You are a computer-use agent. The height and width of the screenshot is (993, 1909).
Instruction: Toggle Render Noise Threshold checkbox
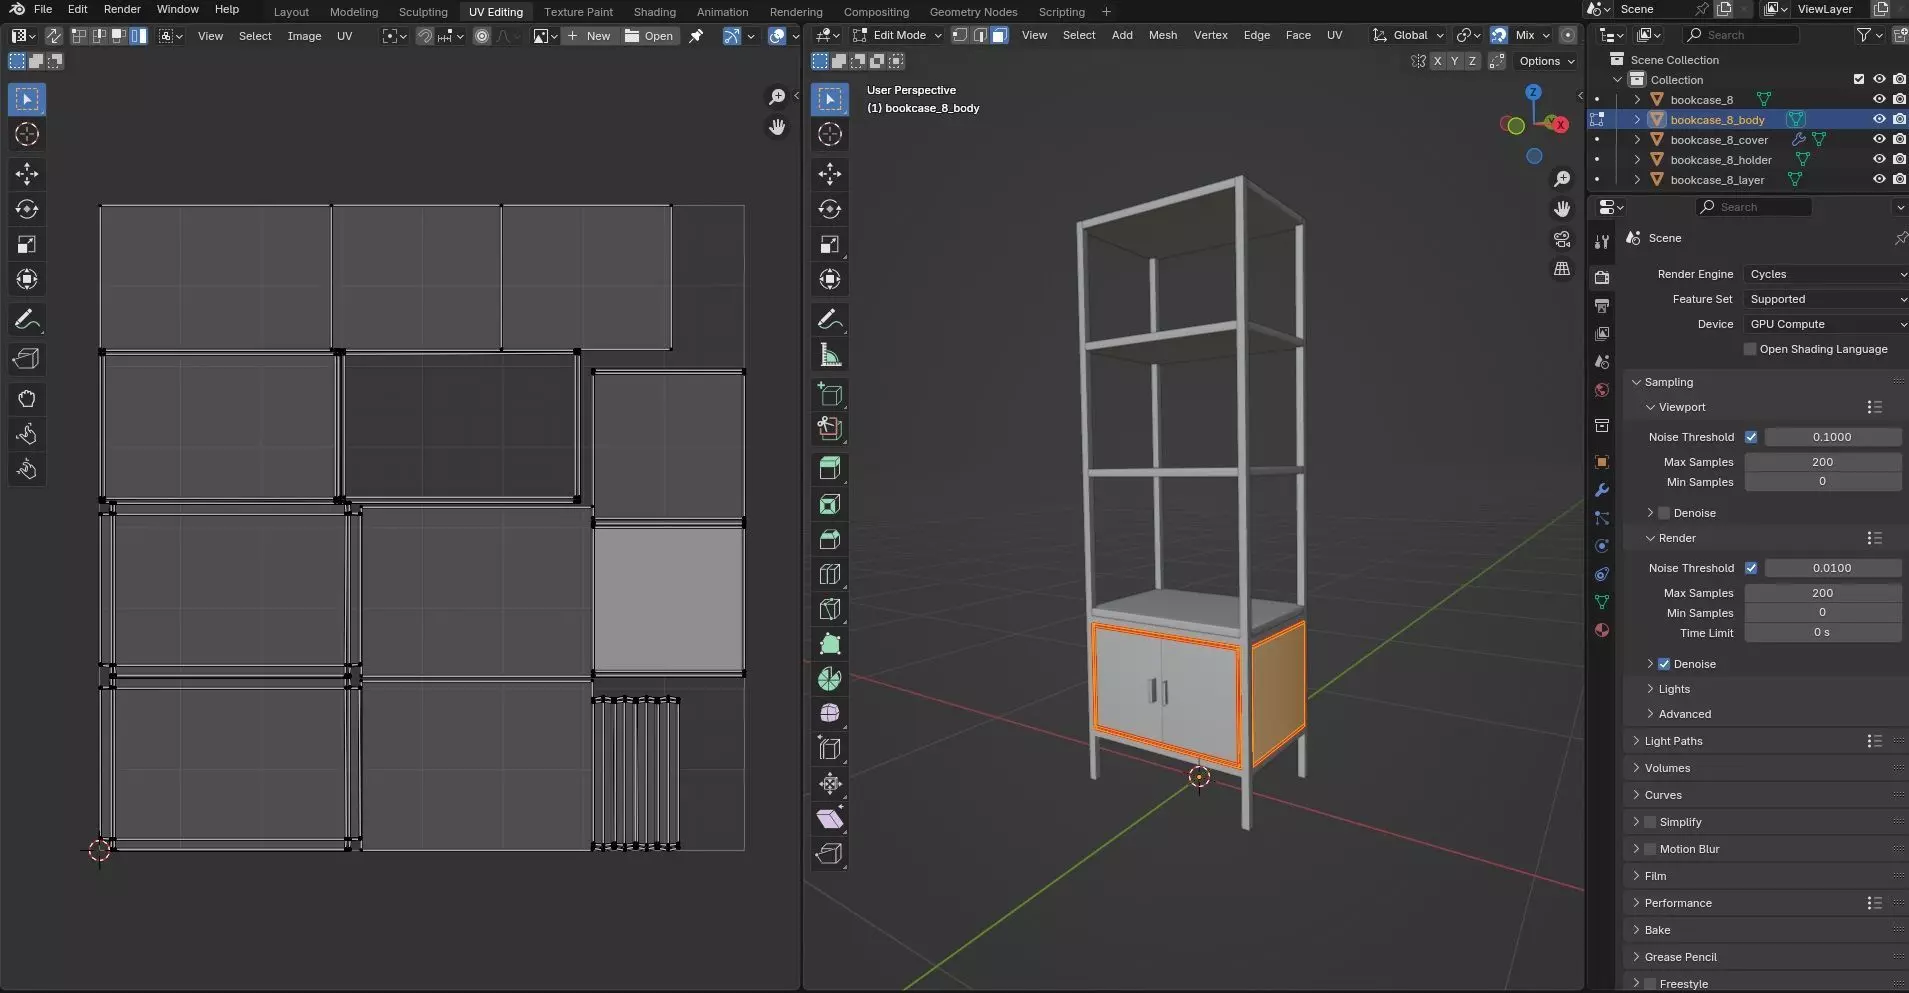1751,568
